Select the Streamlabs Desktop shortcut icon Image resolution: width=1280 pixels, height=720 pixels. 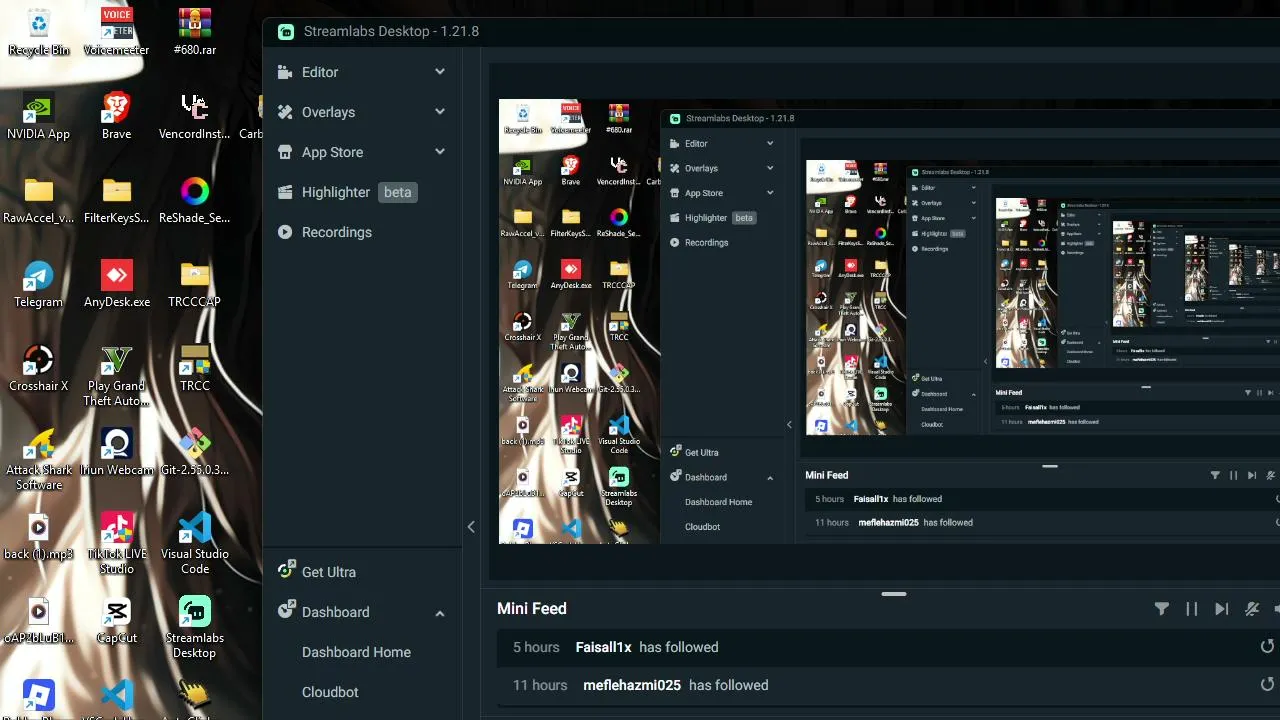(x=195, y=627)
